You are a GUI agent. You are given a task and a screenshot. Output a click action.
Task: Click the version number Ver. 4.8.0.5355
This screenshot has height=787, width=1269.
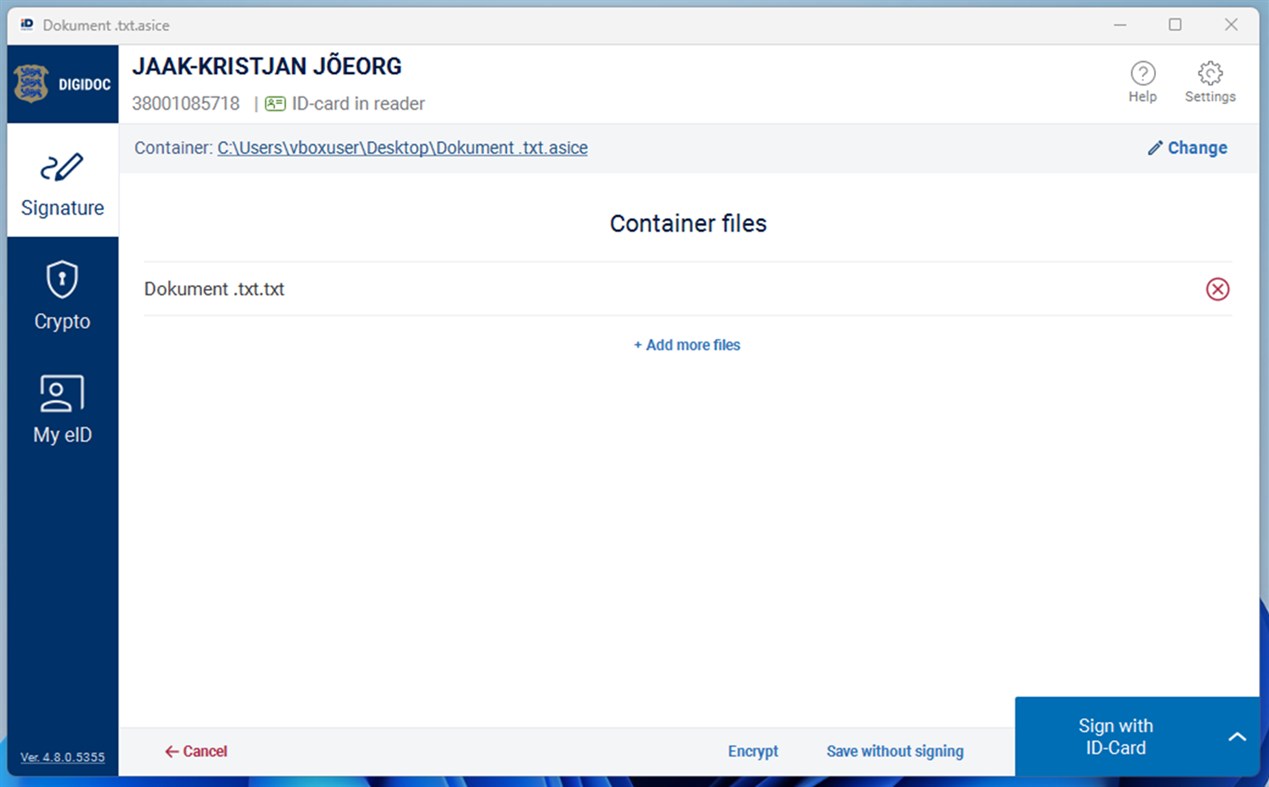(62, 757)
